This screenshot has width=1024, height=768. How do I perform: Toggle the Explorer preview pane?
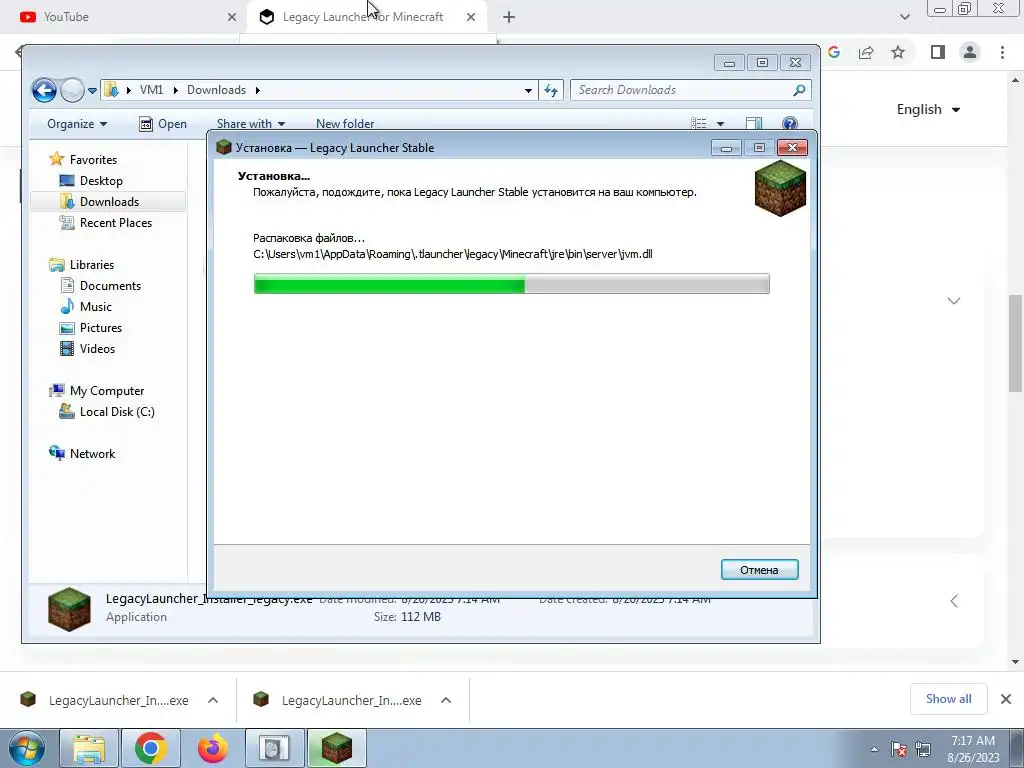point(754,123)
